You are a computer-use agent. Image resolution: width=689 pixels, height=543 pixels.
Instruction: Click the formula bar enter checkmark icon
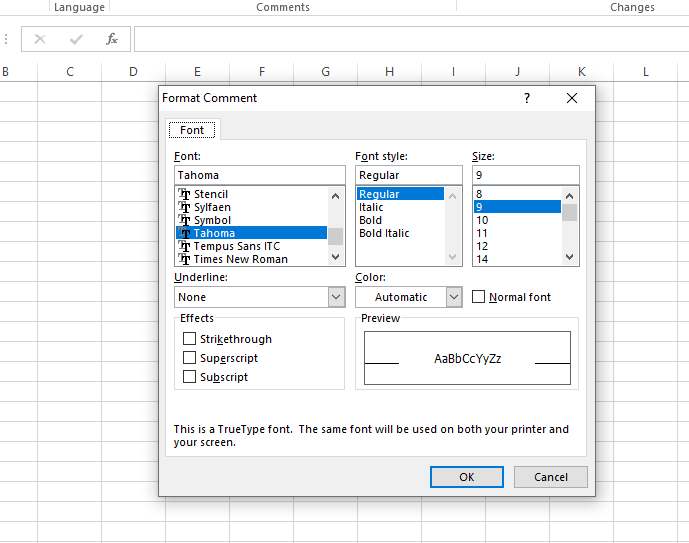pyautogui.click(x=76, y=39)
